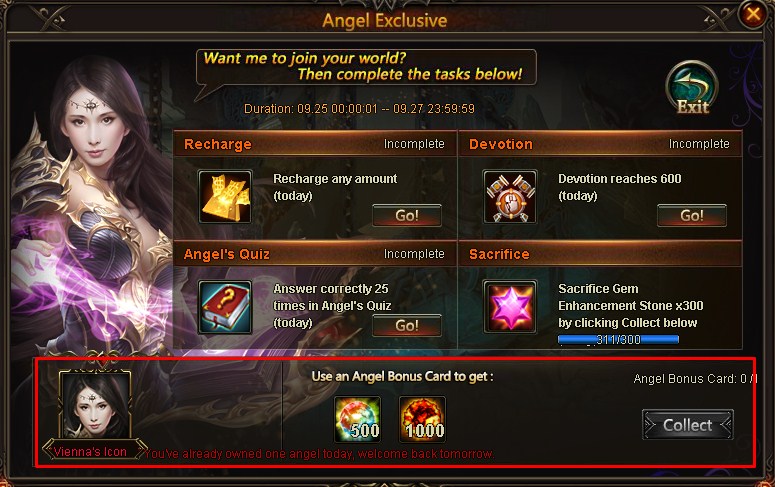This screenshot has width=775, height=487.
Task: Select the 1000 fiery orb reward icon
Action: [422, 419]
